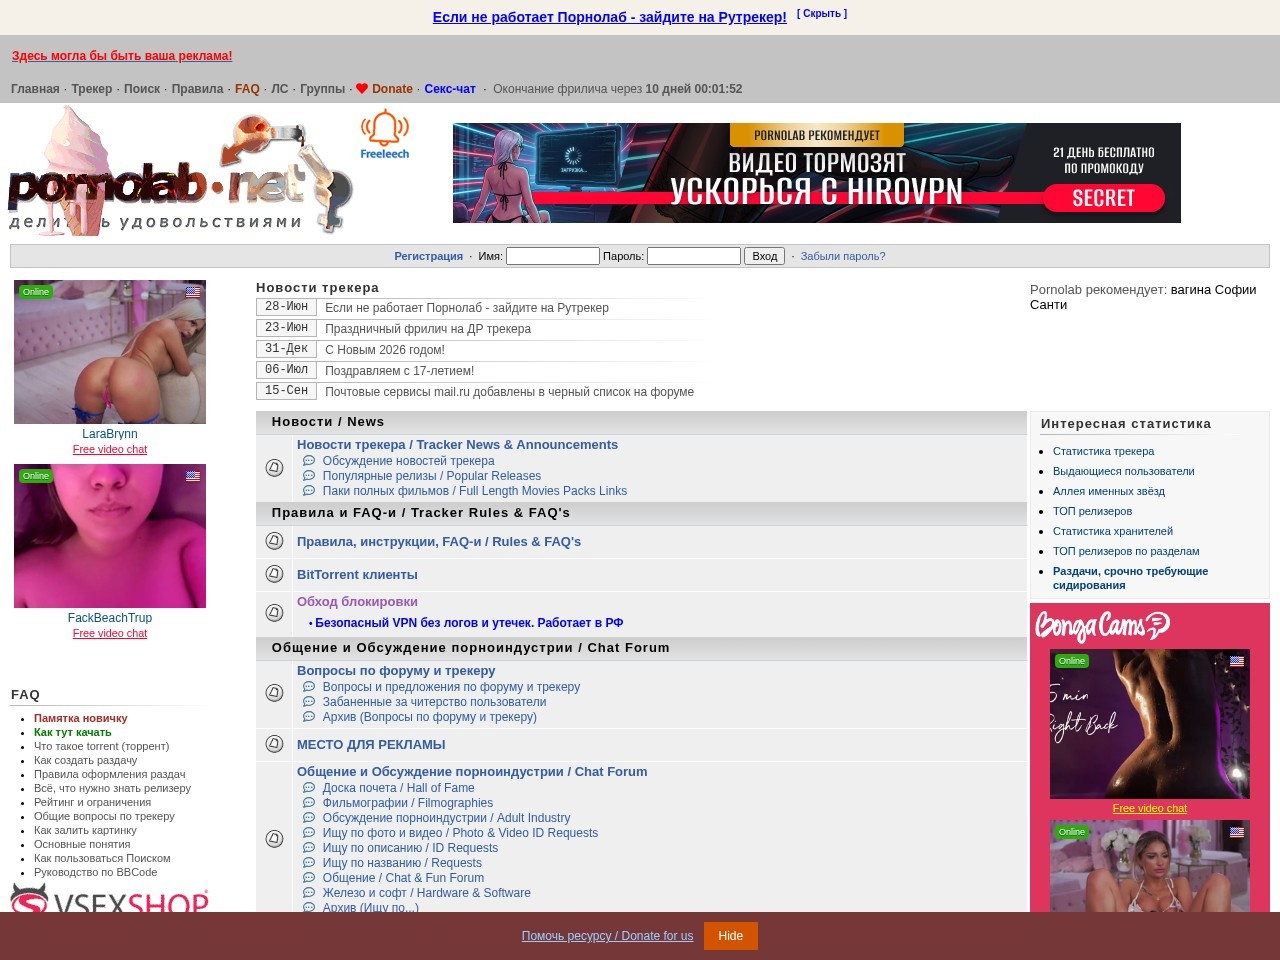Open Раздачи, срочно требующие сидирования link
This screenshot has width=1280, height=960.
[x=1130, y=578]
